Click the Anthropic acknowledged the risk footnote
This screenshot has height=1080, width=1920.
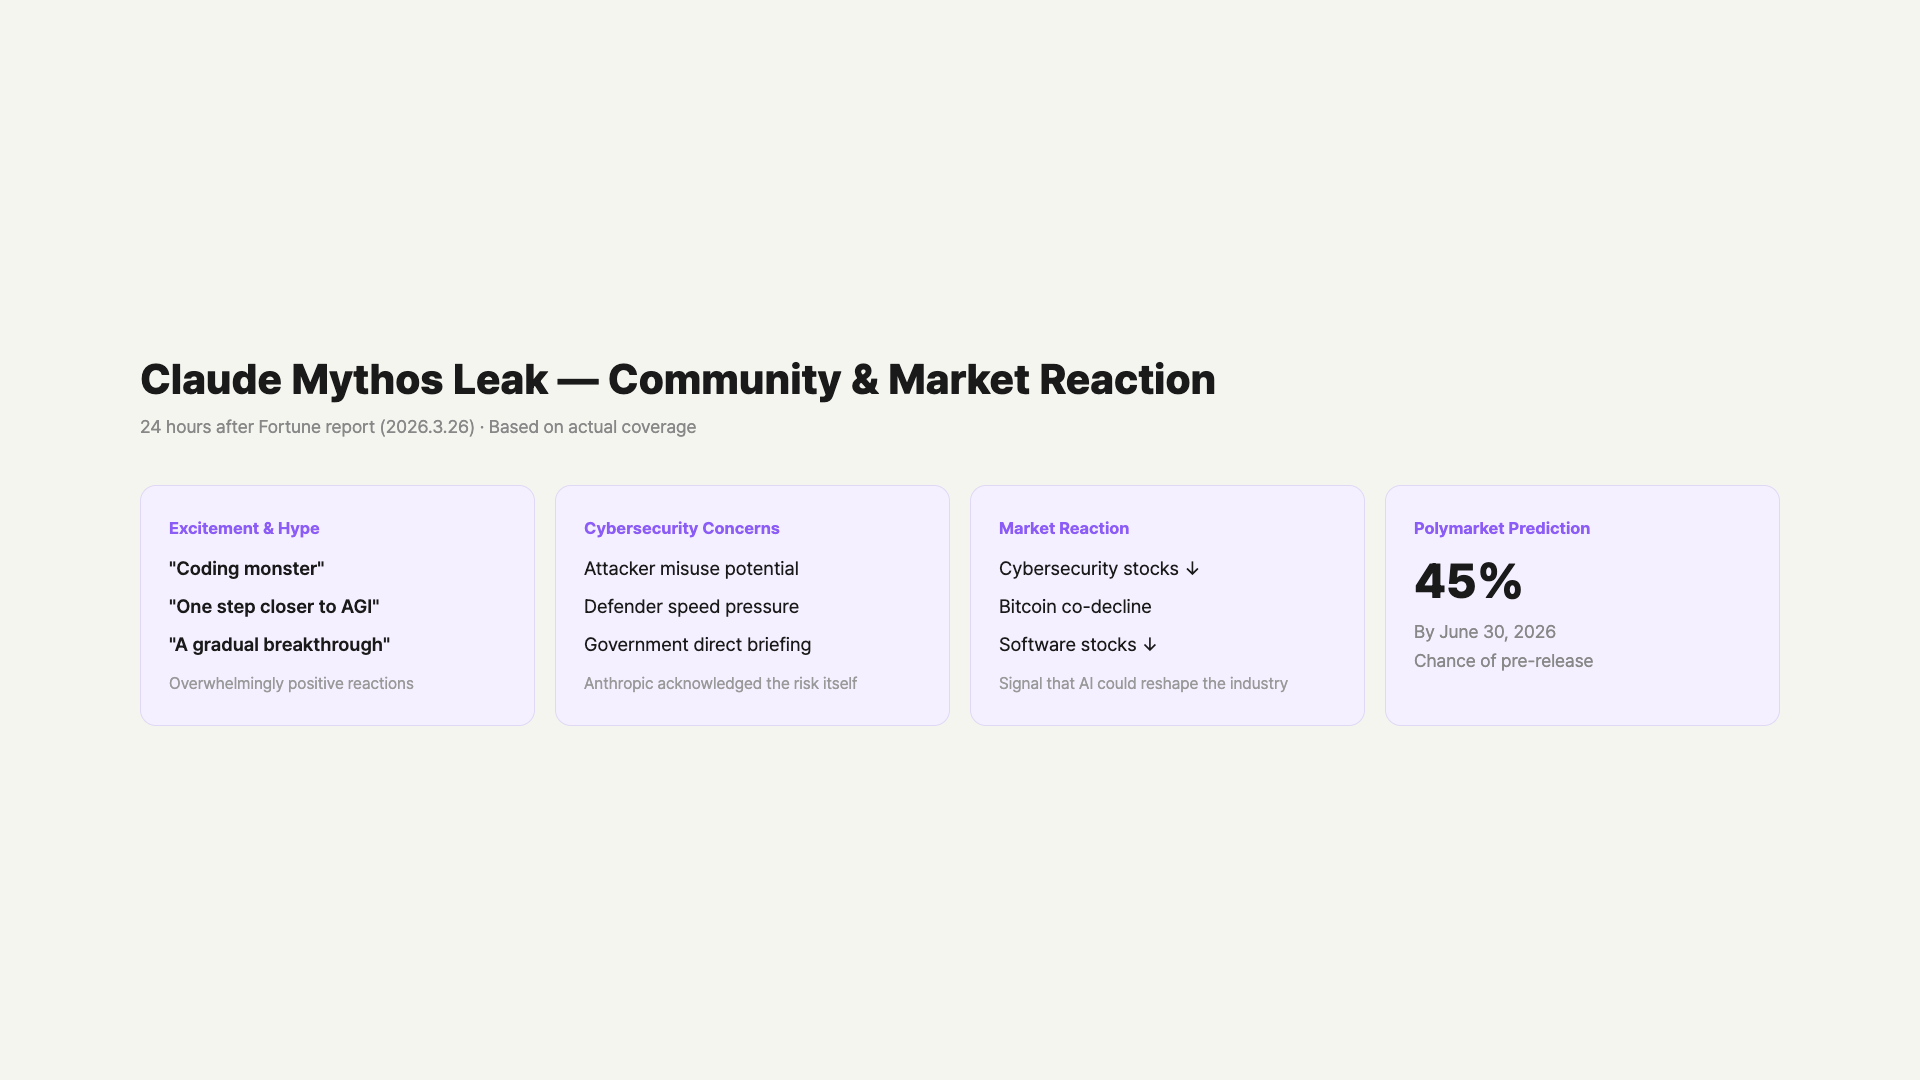720,684
